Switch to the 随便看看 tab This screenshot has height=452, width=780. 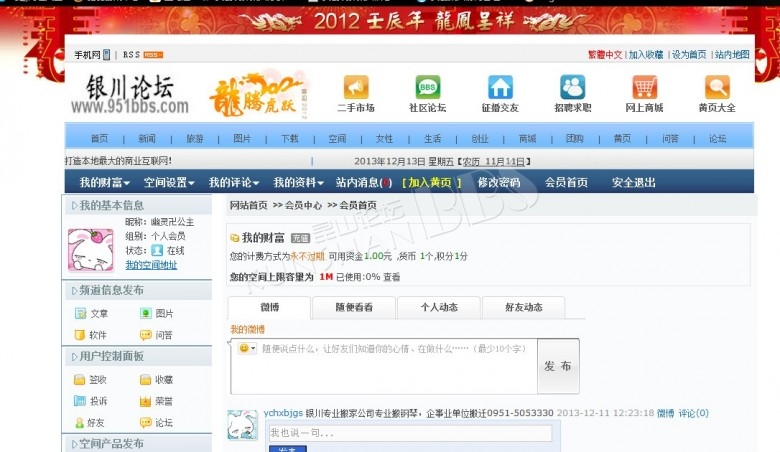pyautogui.click(x=354, y=307)
